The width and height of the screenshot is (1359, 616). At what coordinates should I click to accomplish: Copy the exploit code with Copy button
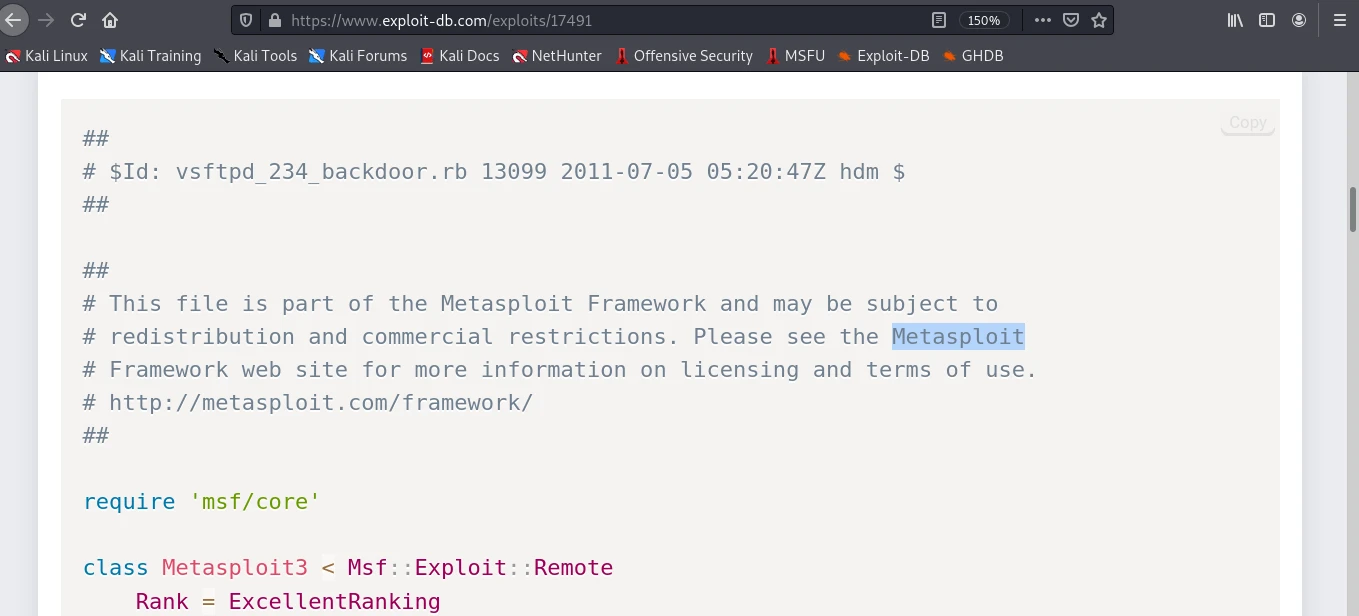(x=1247, y=122)
